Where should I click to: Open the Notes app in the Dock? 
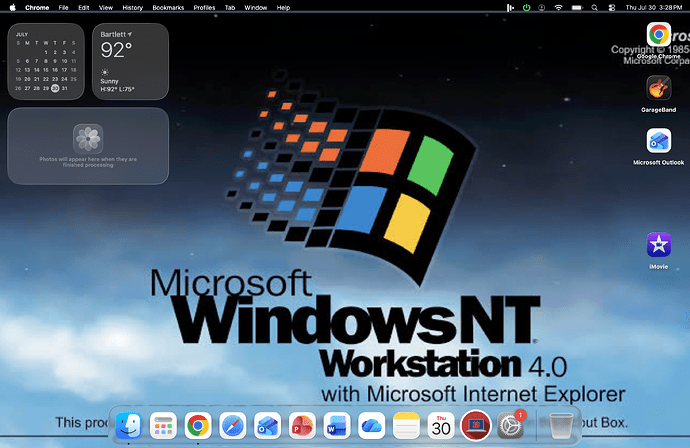coord(406,426)
